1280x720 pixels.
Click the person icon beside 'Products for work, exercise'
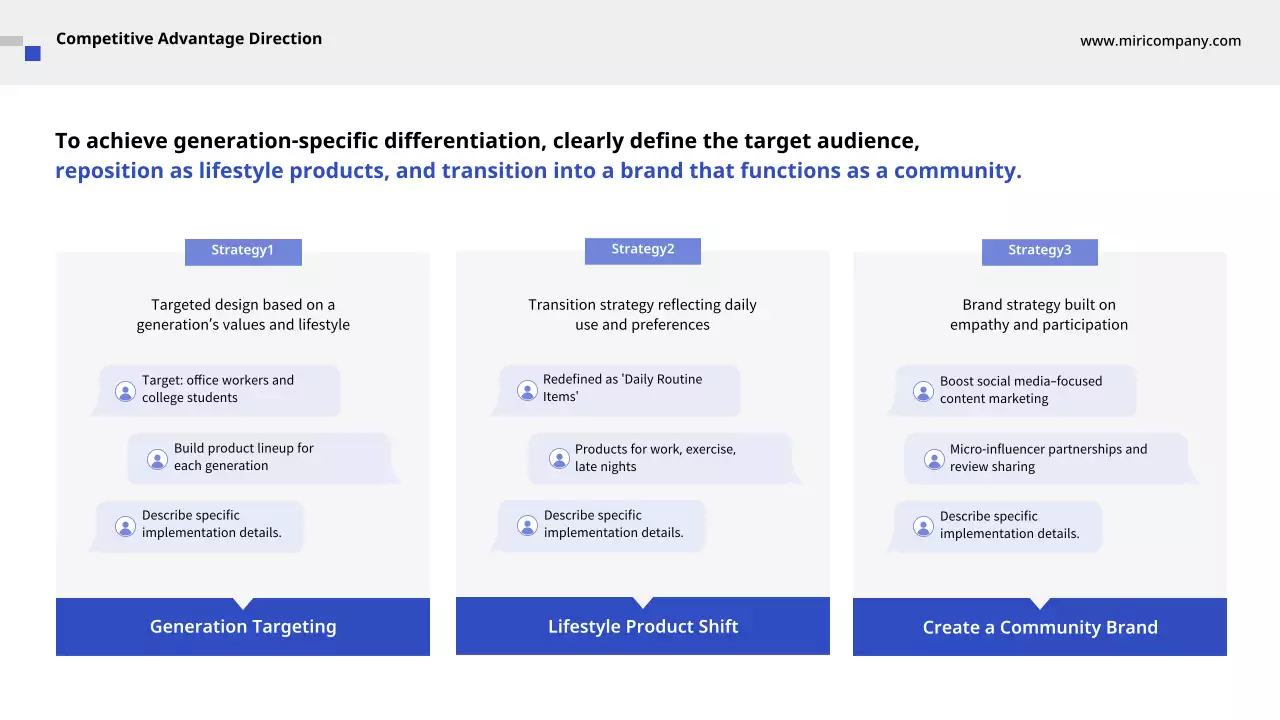[559, 459]
